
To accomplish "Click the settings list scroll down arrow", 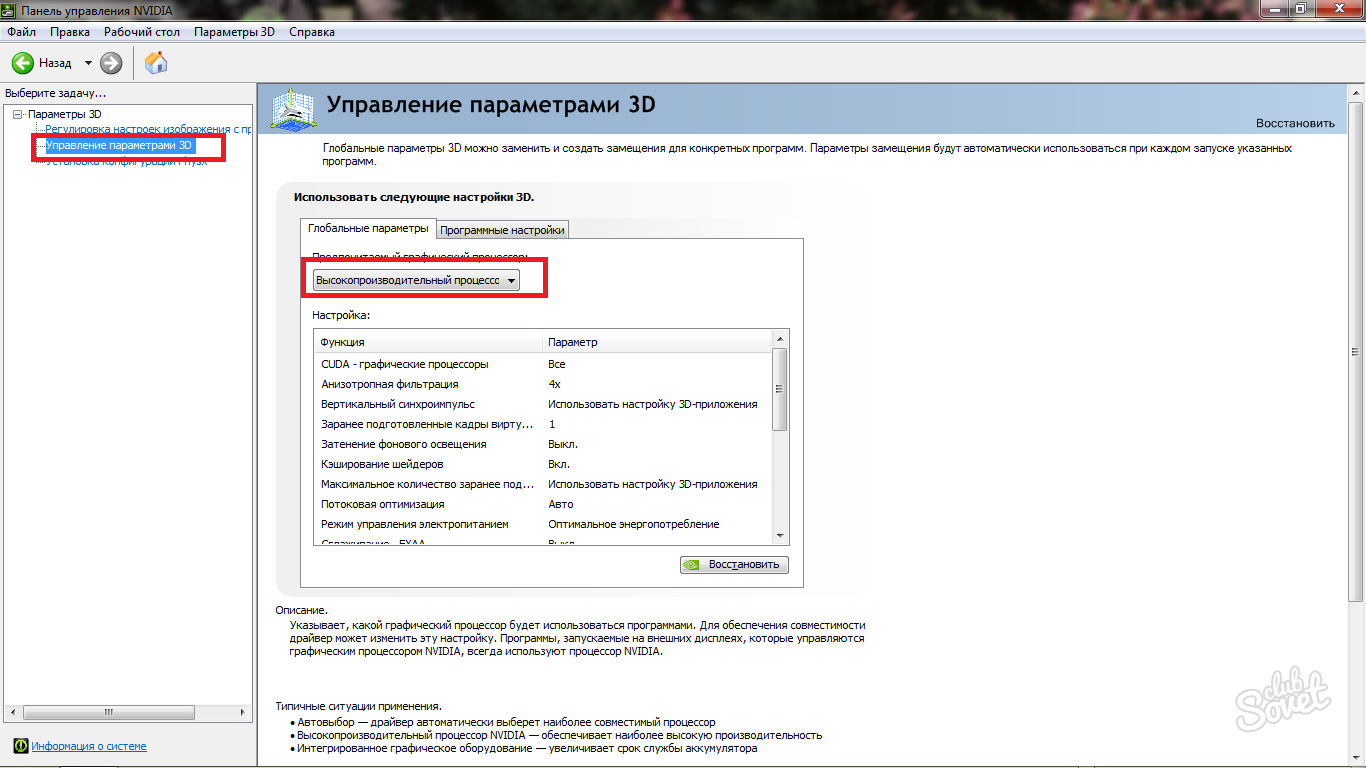I will point(781,536).
